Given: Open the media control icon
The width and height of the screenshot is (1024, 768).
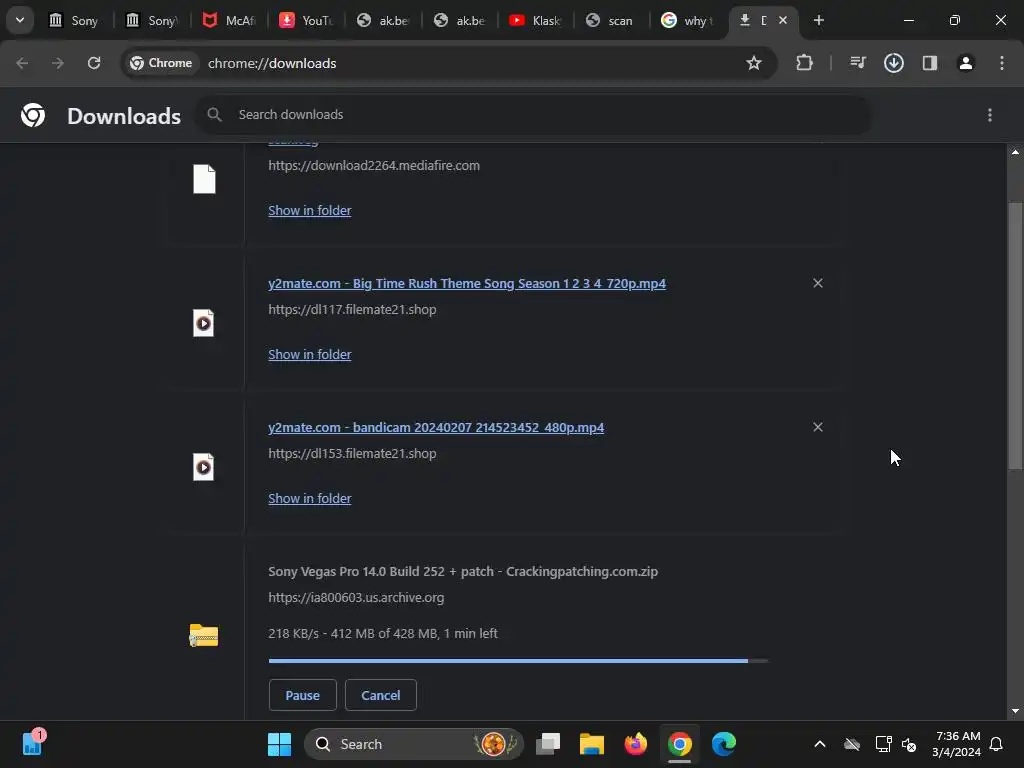Looking at the screenshot, I should [x=858, y=63].
